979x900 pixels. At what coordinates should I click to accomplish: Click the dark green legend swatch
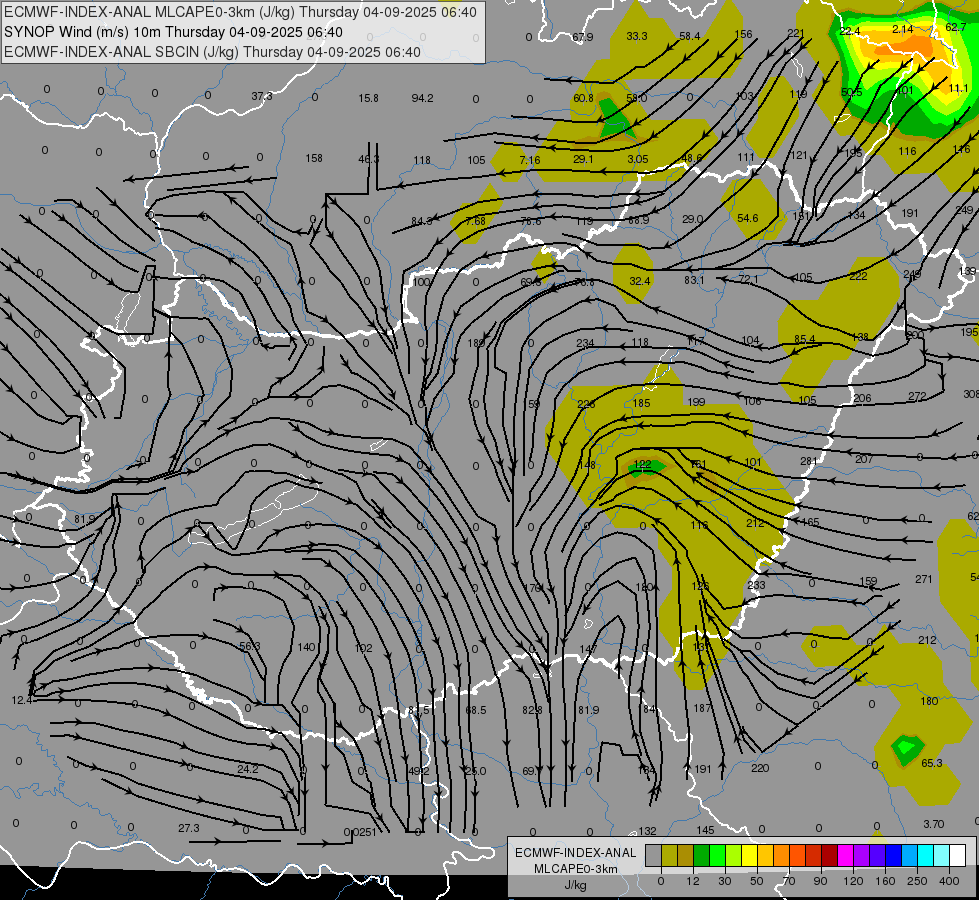coord(702,856)
